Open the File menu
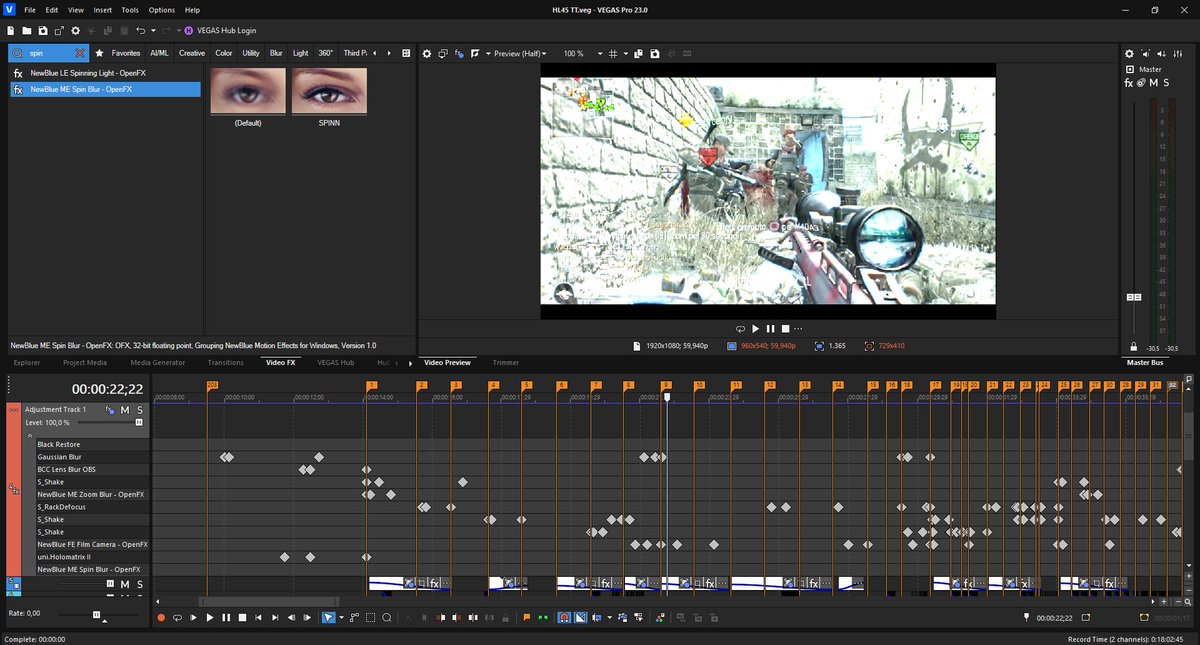Viewport: 1200px width, 645px height. (30, 9)
